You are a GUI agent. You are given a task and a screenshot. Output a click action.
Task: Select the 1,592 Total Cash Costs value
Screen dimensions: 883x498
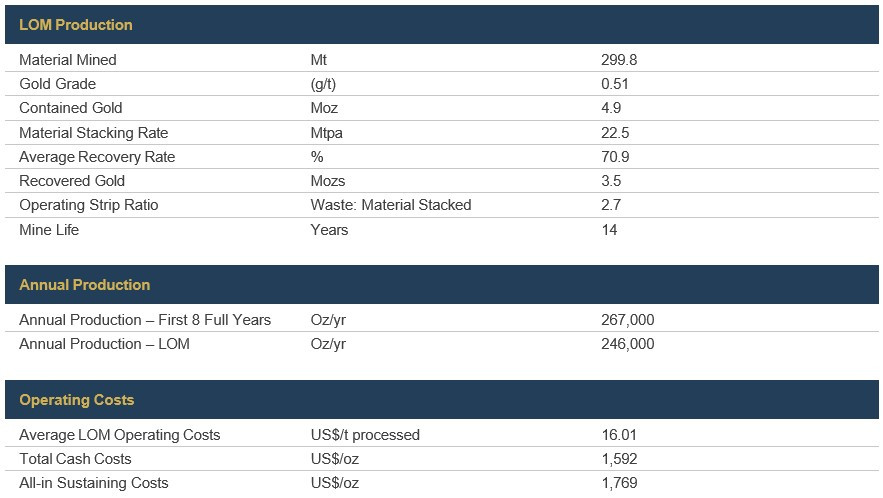[x=620, y=459]
